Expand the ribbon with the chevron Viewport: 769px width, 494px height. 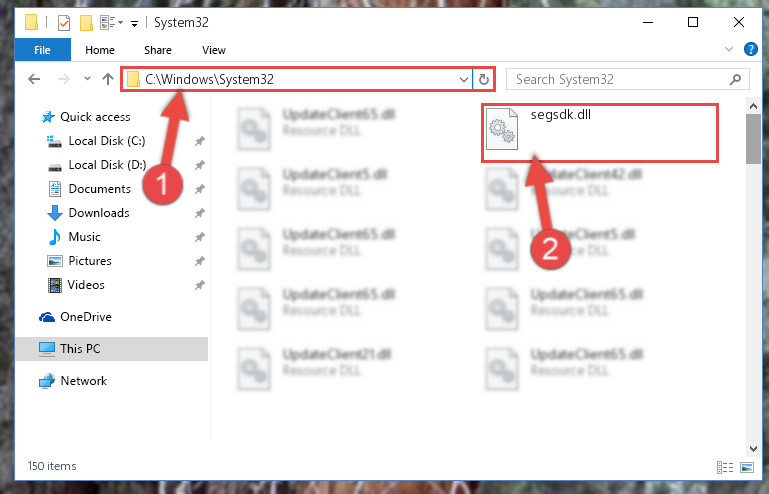click(x=729, y=49)
